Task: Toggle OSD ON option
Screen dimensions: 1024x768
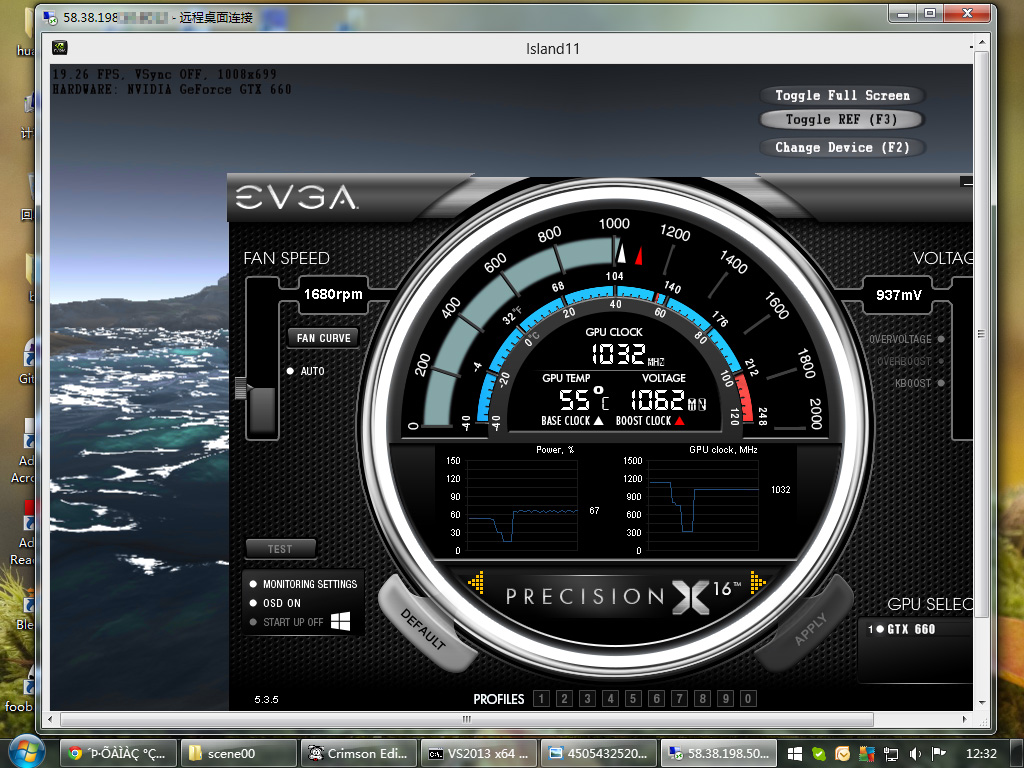Action: click(275, 603)
